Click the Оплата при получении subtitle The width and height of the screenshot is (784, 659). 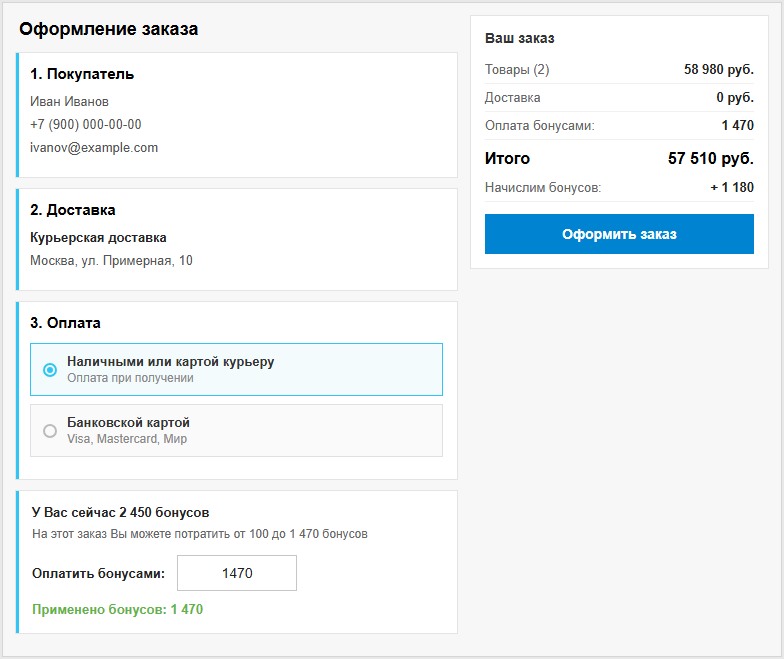[x=130, y=378]
